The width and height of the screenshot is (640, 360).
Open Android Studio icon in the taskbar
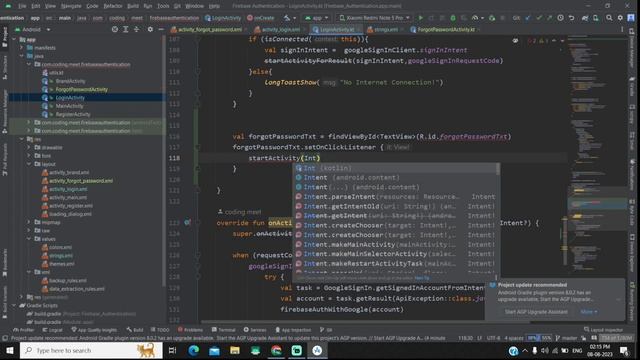tap(317, 350)
